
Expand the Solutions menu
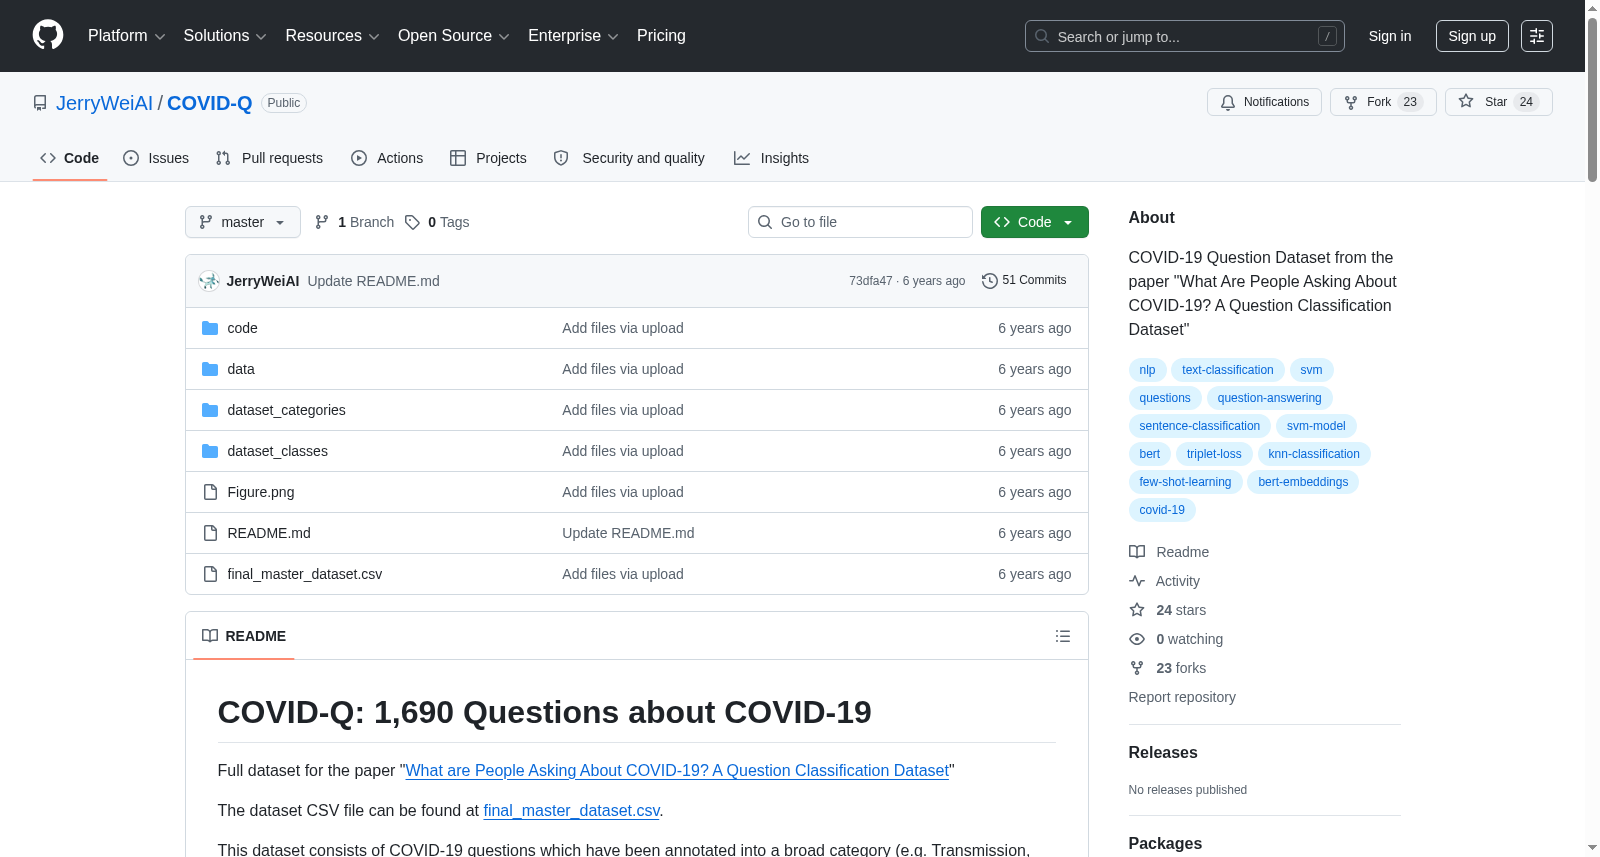tap(225, 36)
